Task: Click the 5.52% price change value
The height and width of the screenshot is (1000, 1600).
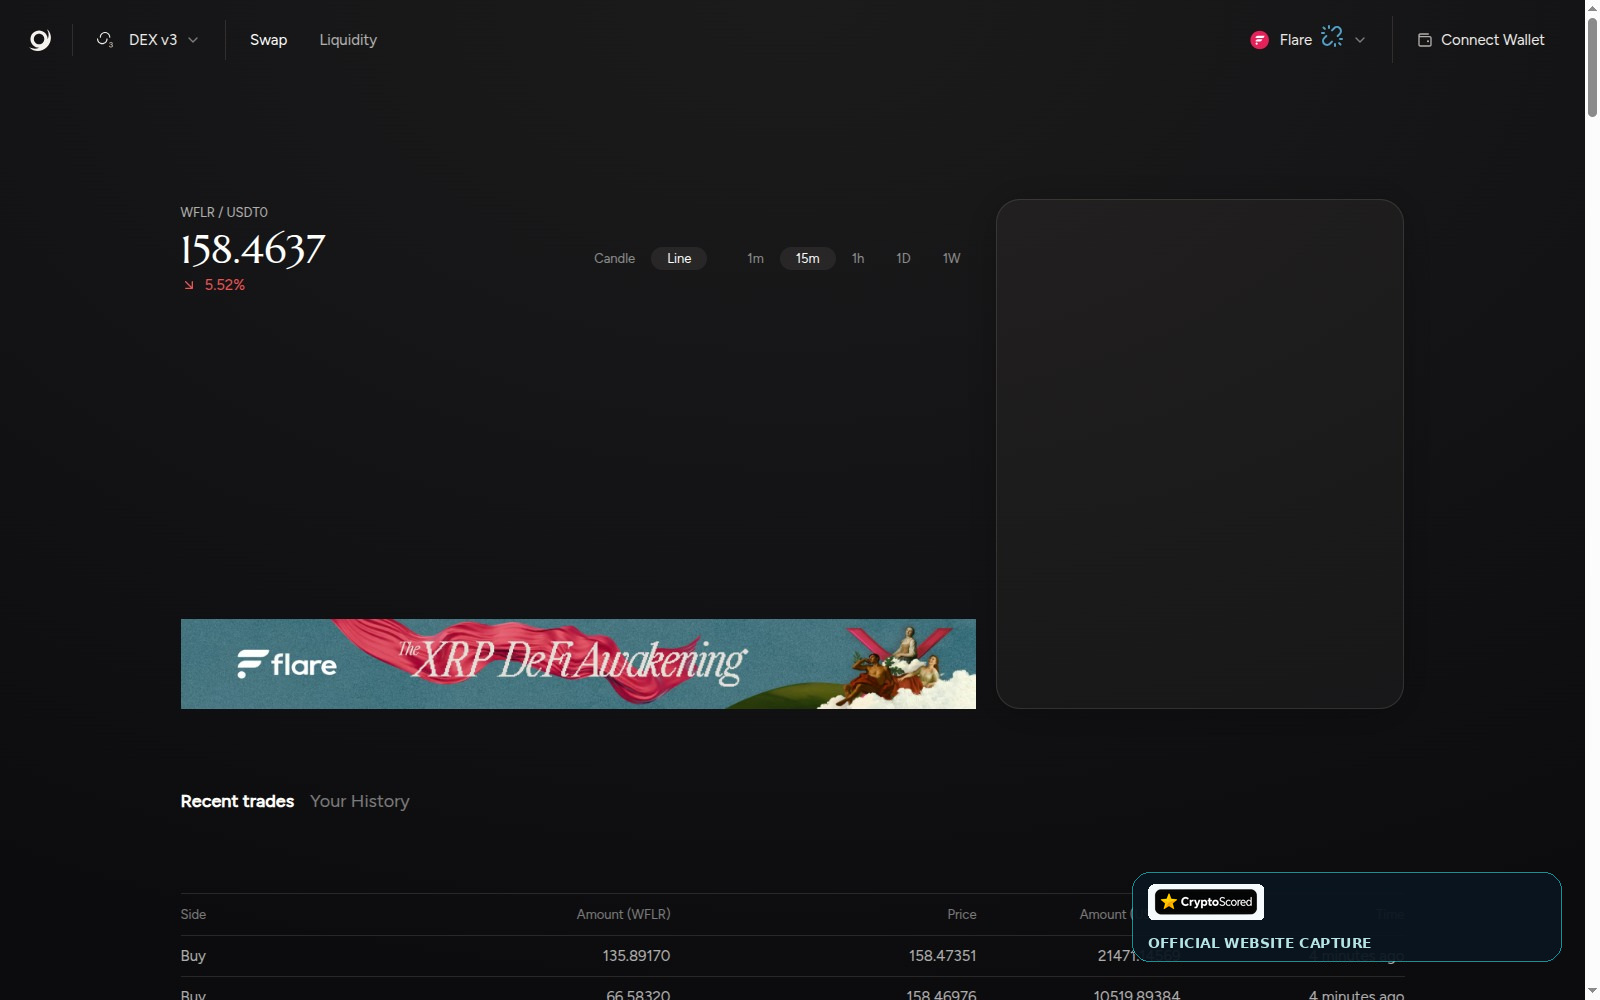Action: tap(225, 285)
